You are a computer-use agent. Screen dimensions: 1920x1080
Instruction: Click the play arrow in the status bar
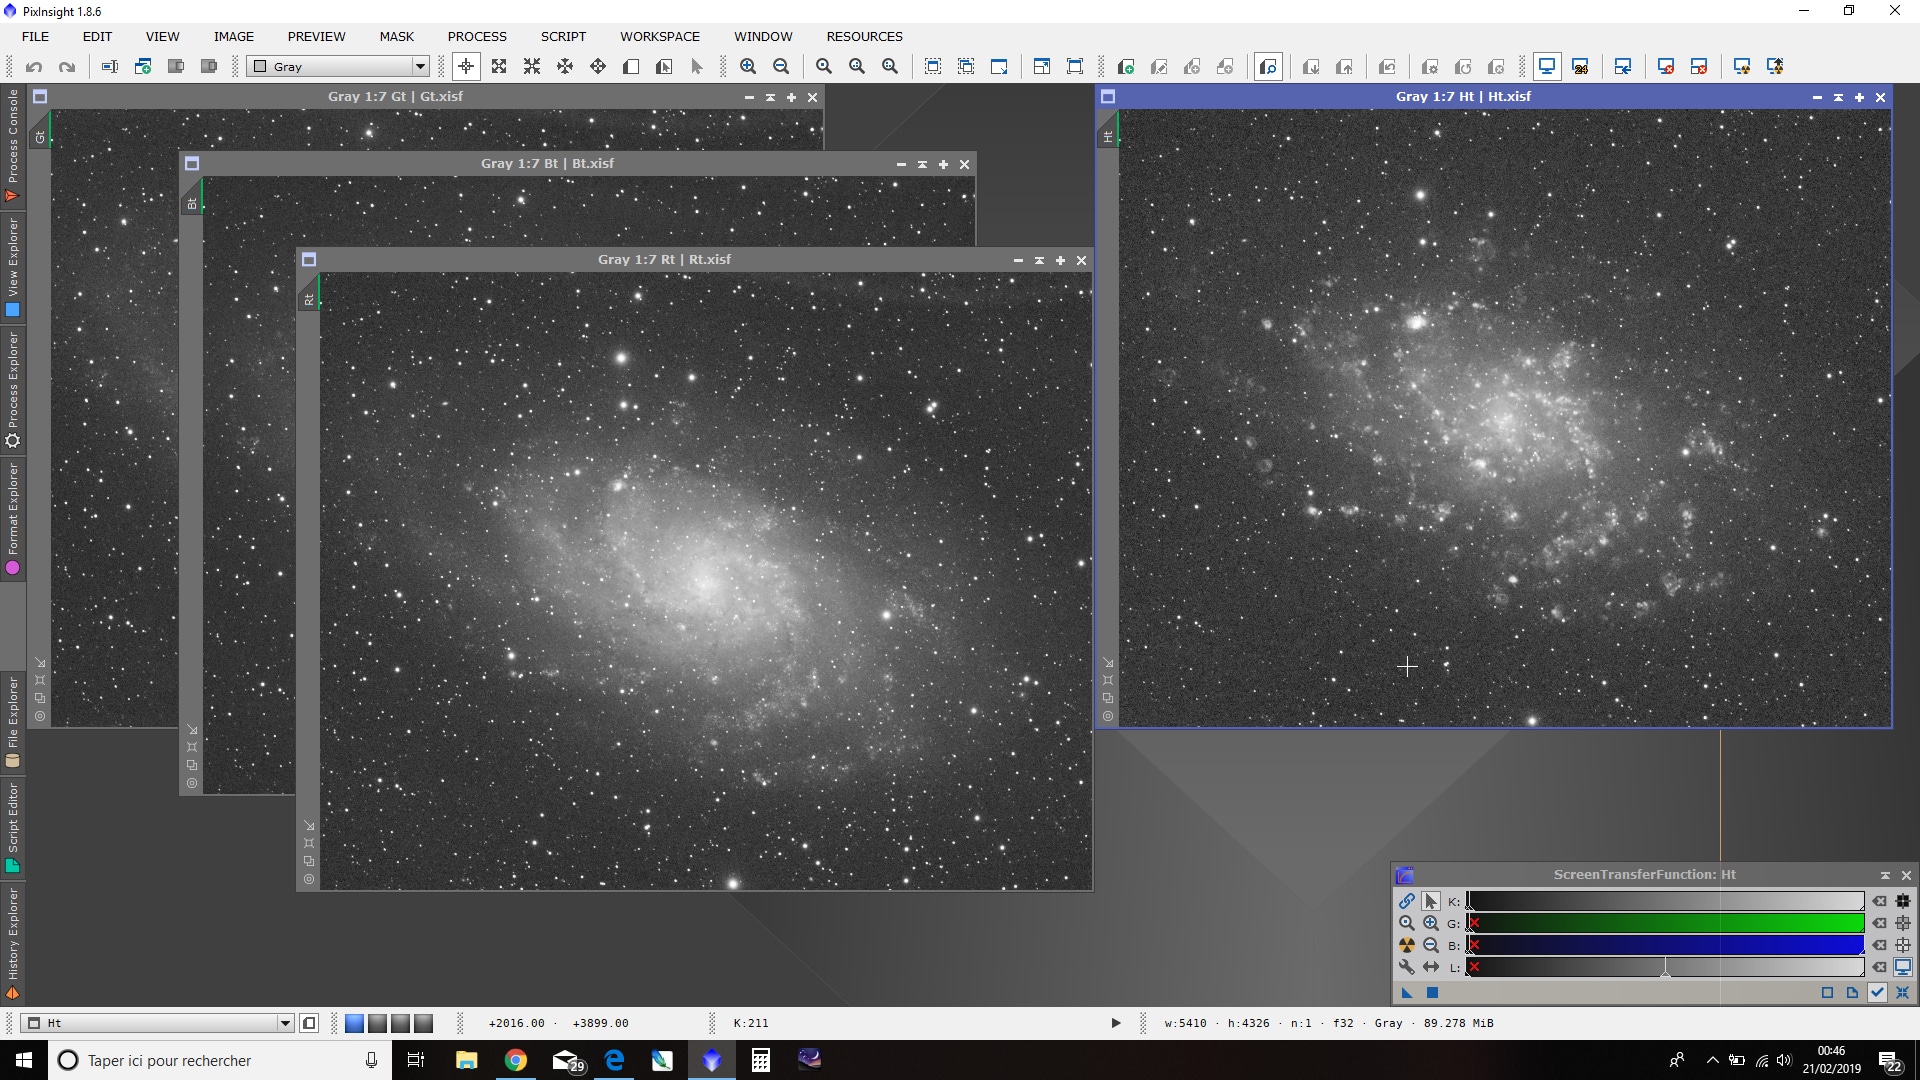tap(1116, 1023)
